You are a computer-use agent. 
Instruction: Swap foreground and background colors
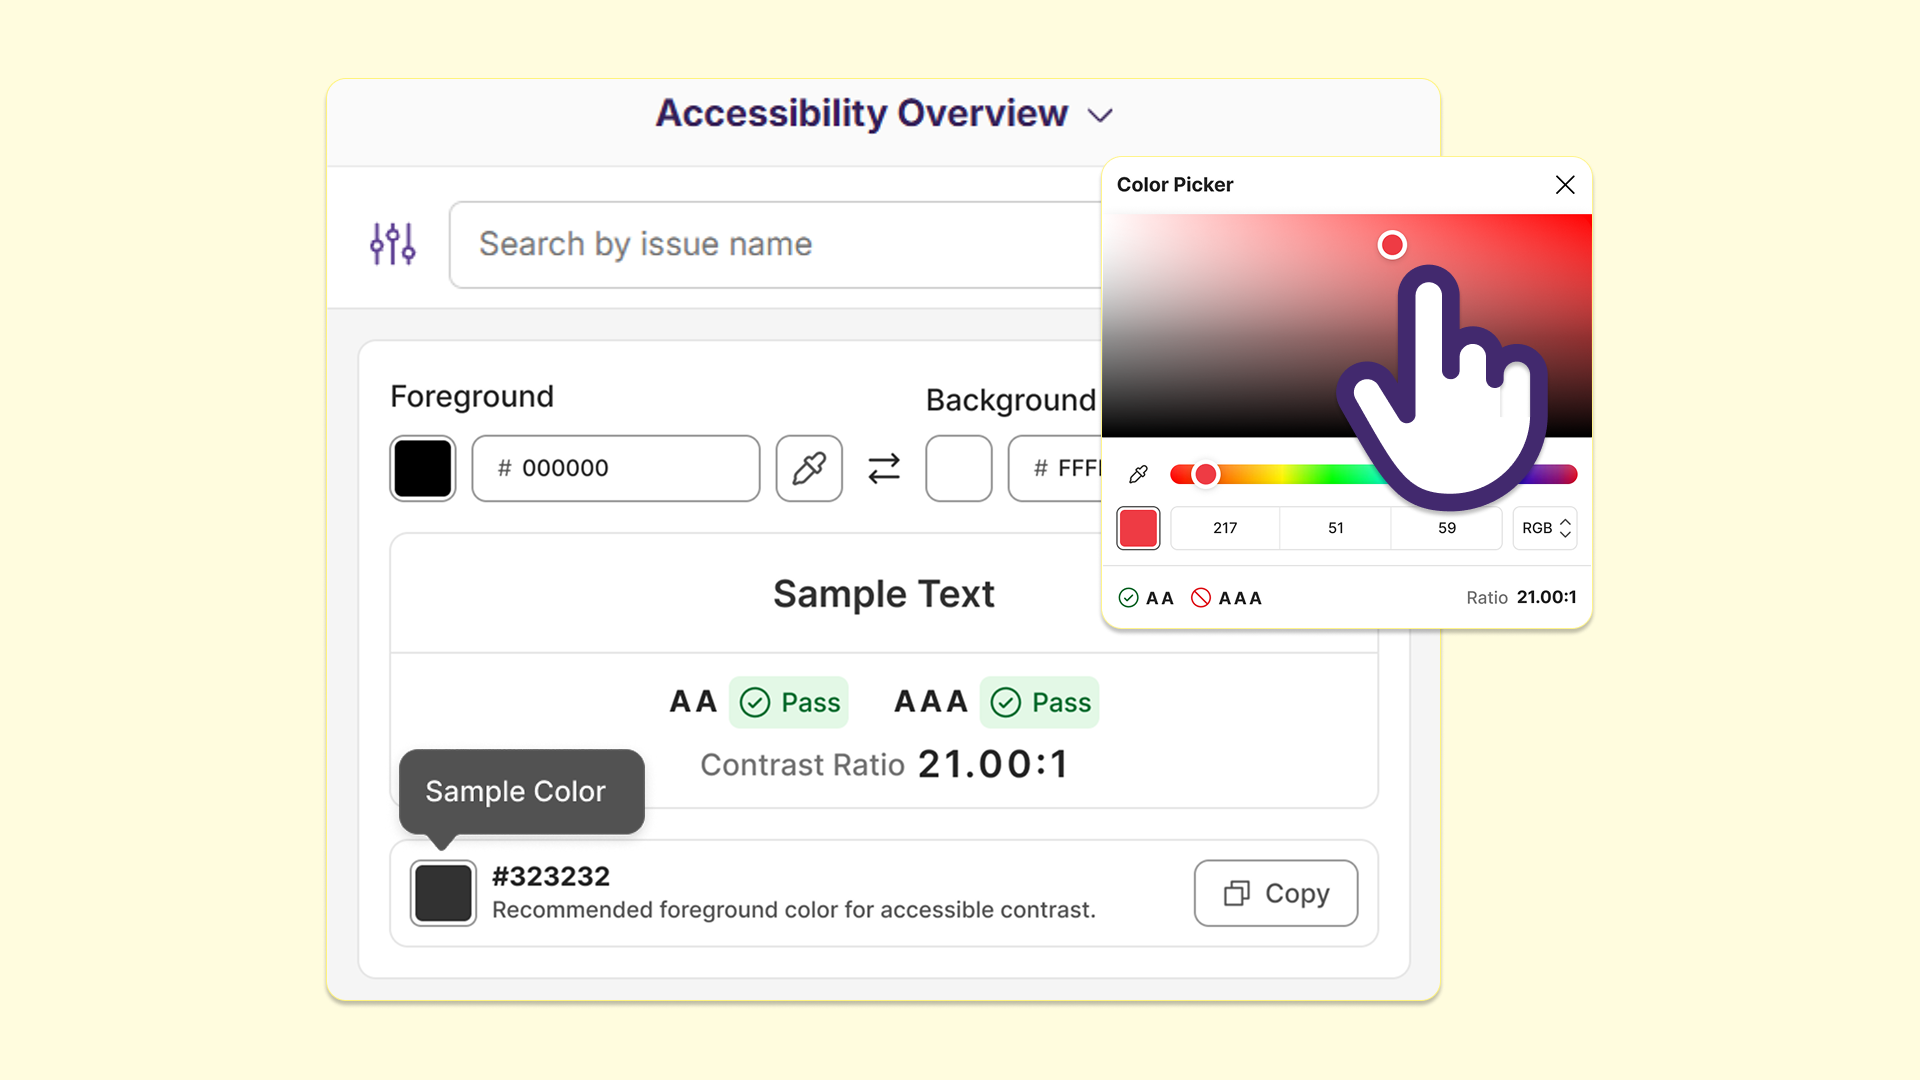[884, 468]
